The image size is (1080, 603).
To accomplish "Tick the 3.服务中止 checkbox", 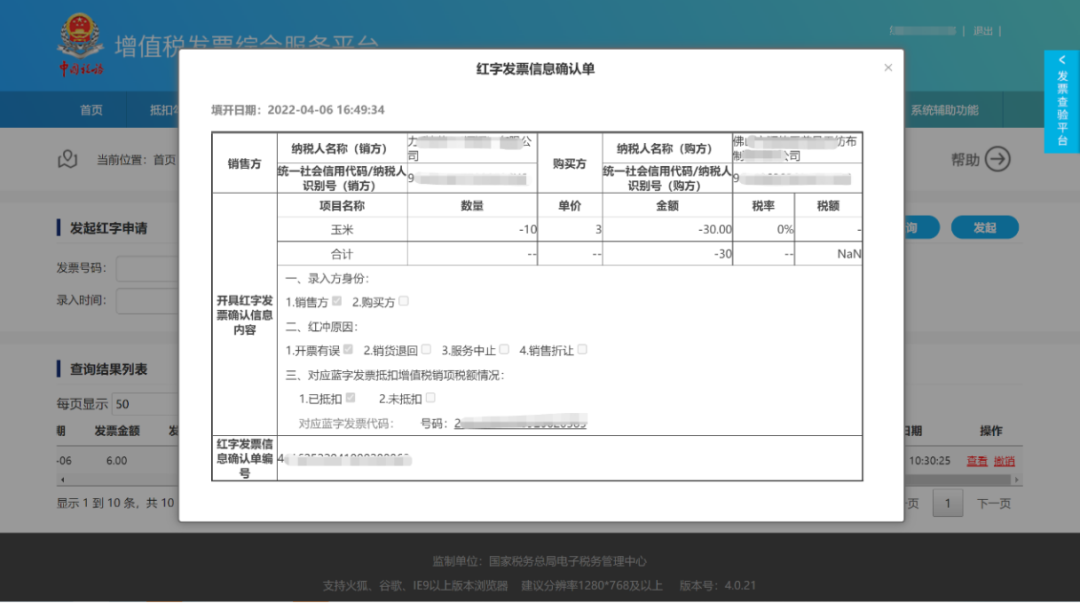I will point(504,350).
